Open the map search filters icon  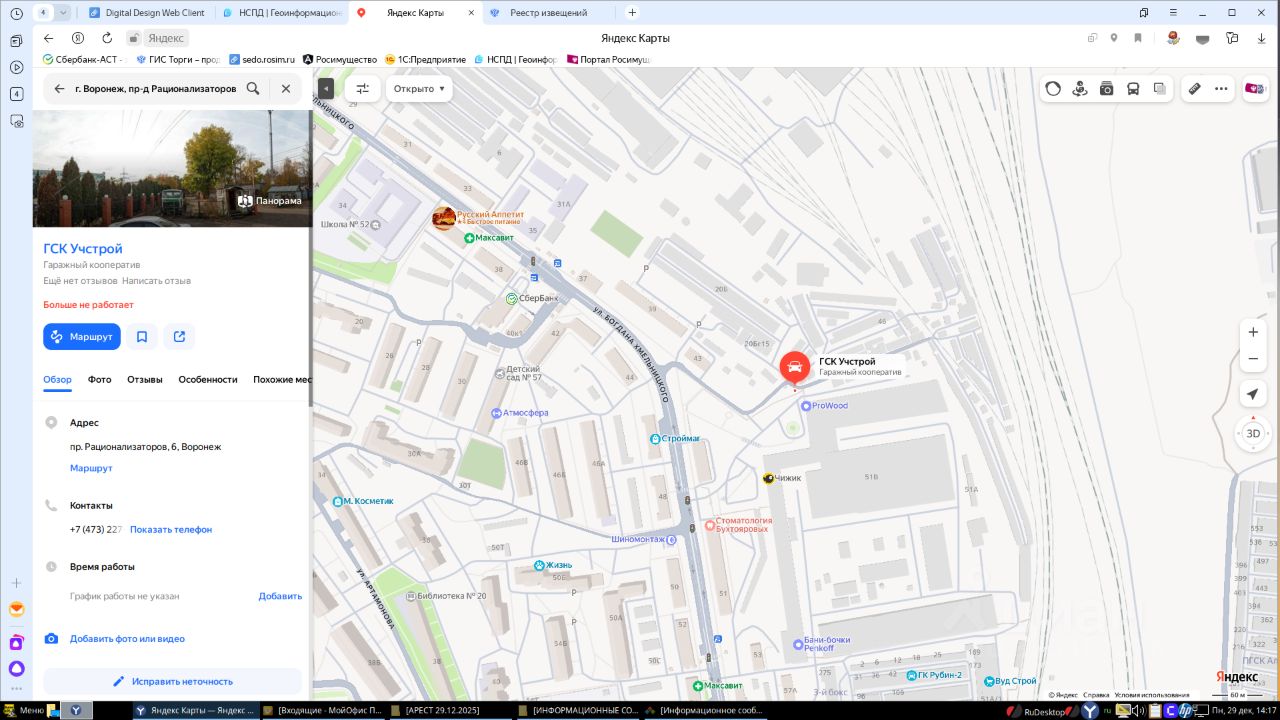(x=362, y=88)
